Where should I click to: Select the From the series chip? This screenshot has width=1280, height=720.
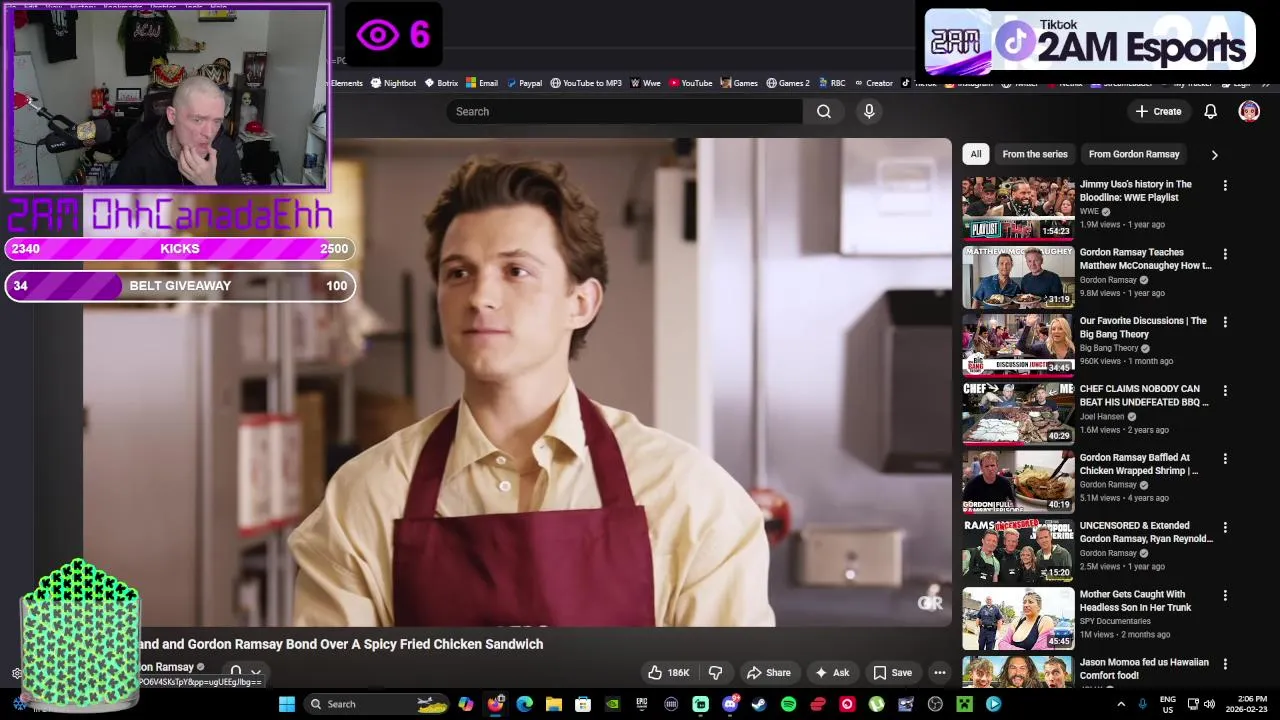(x=1035, y=154)
